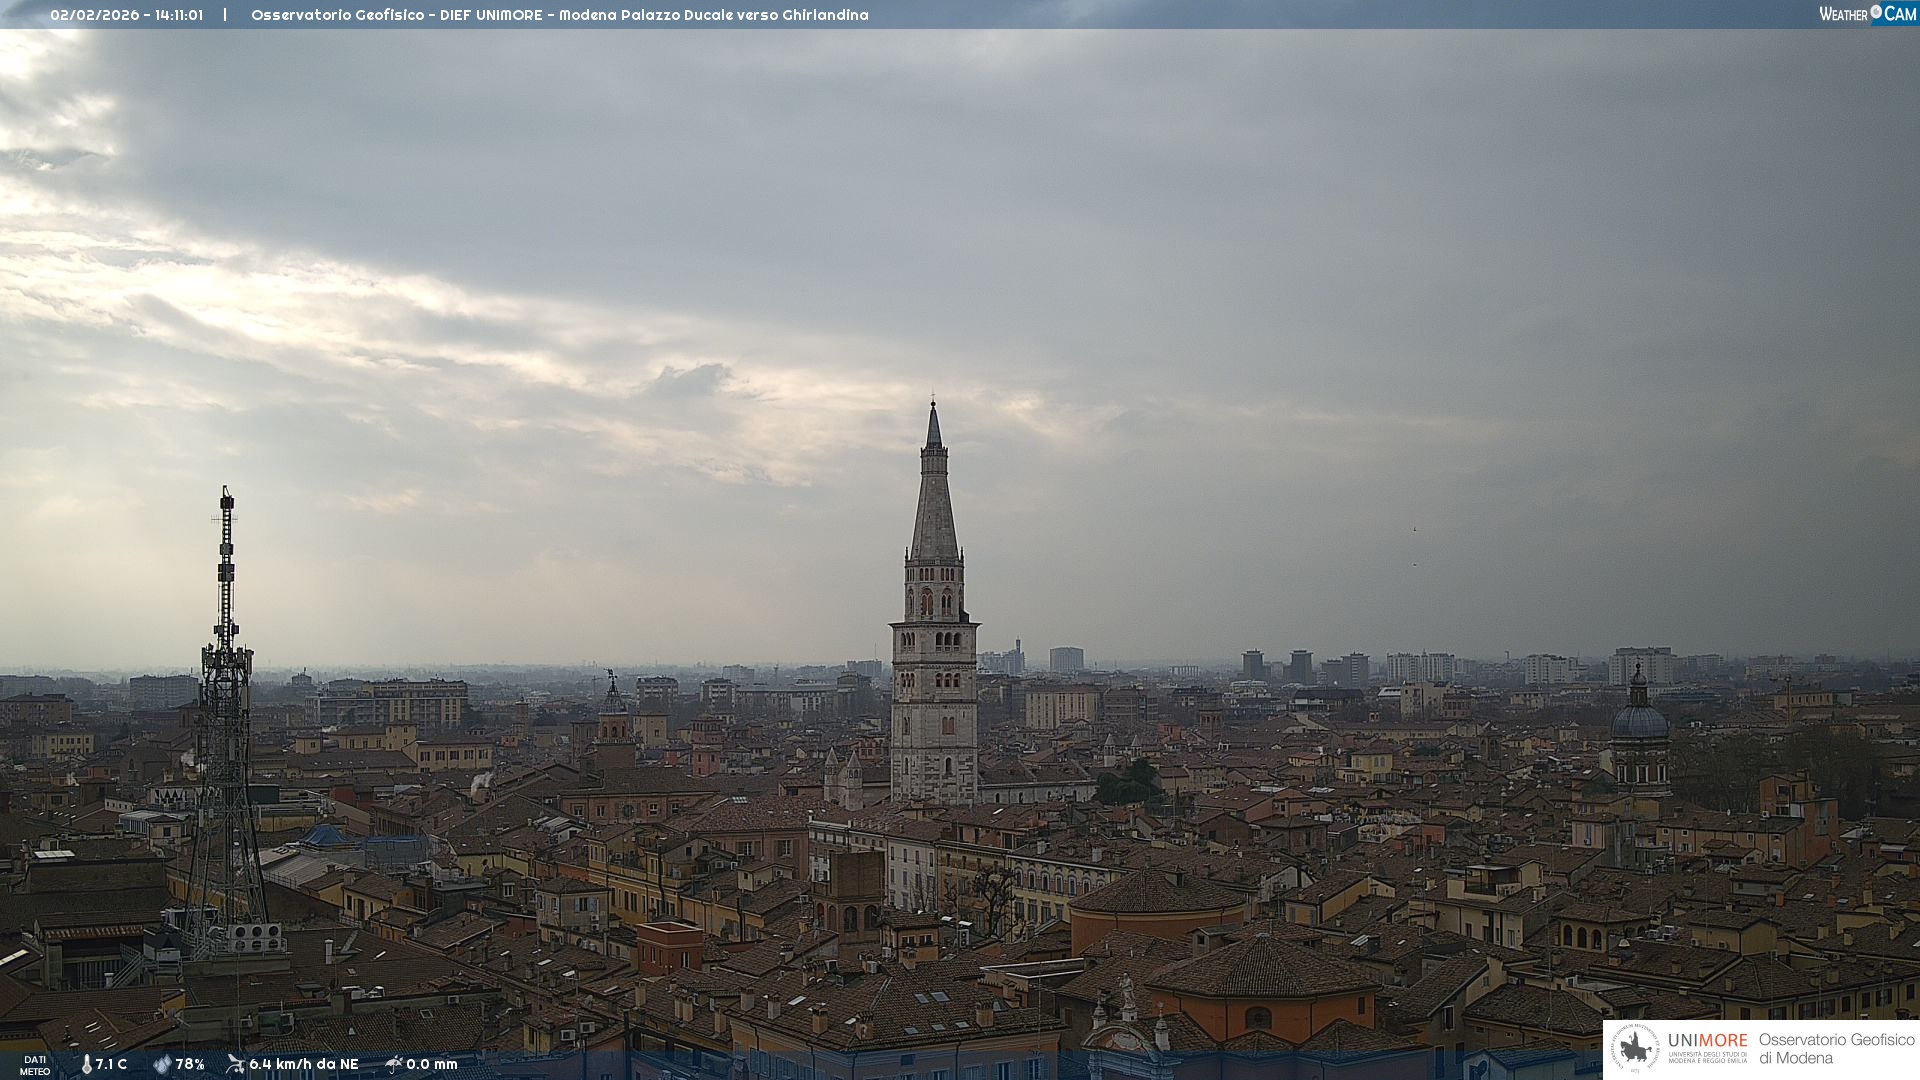This screenshot has width=1920, height=1080.
Task: Click the 7.1 C temperature reading
Action: pos(111,1064)
